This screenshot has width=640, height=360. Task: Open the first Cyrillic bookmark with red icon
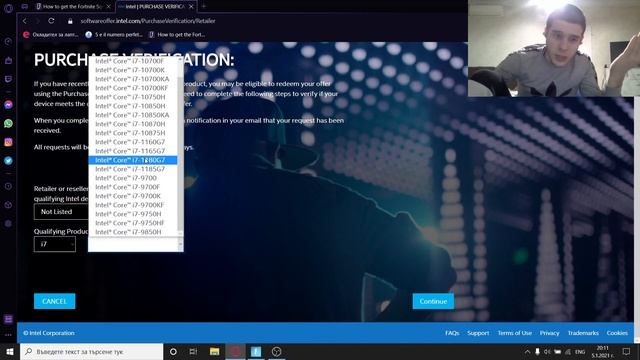51,35
